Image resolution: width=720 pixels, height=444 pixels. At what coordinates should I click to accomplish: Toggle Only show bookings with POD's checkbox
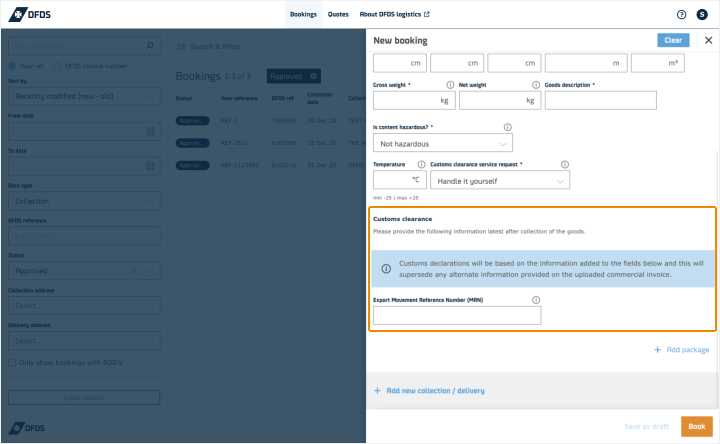(x=12, y=363)
